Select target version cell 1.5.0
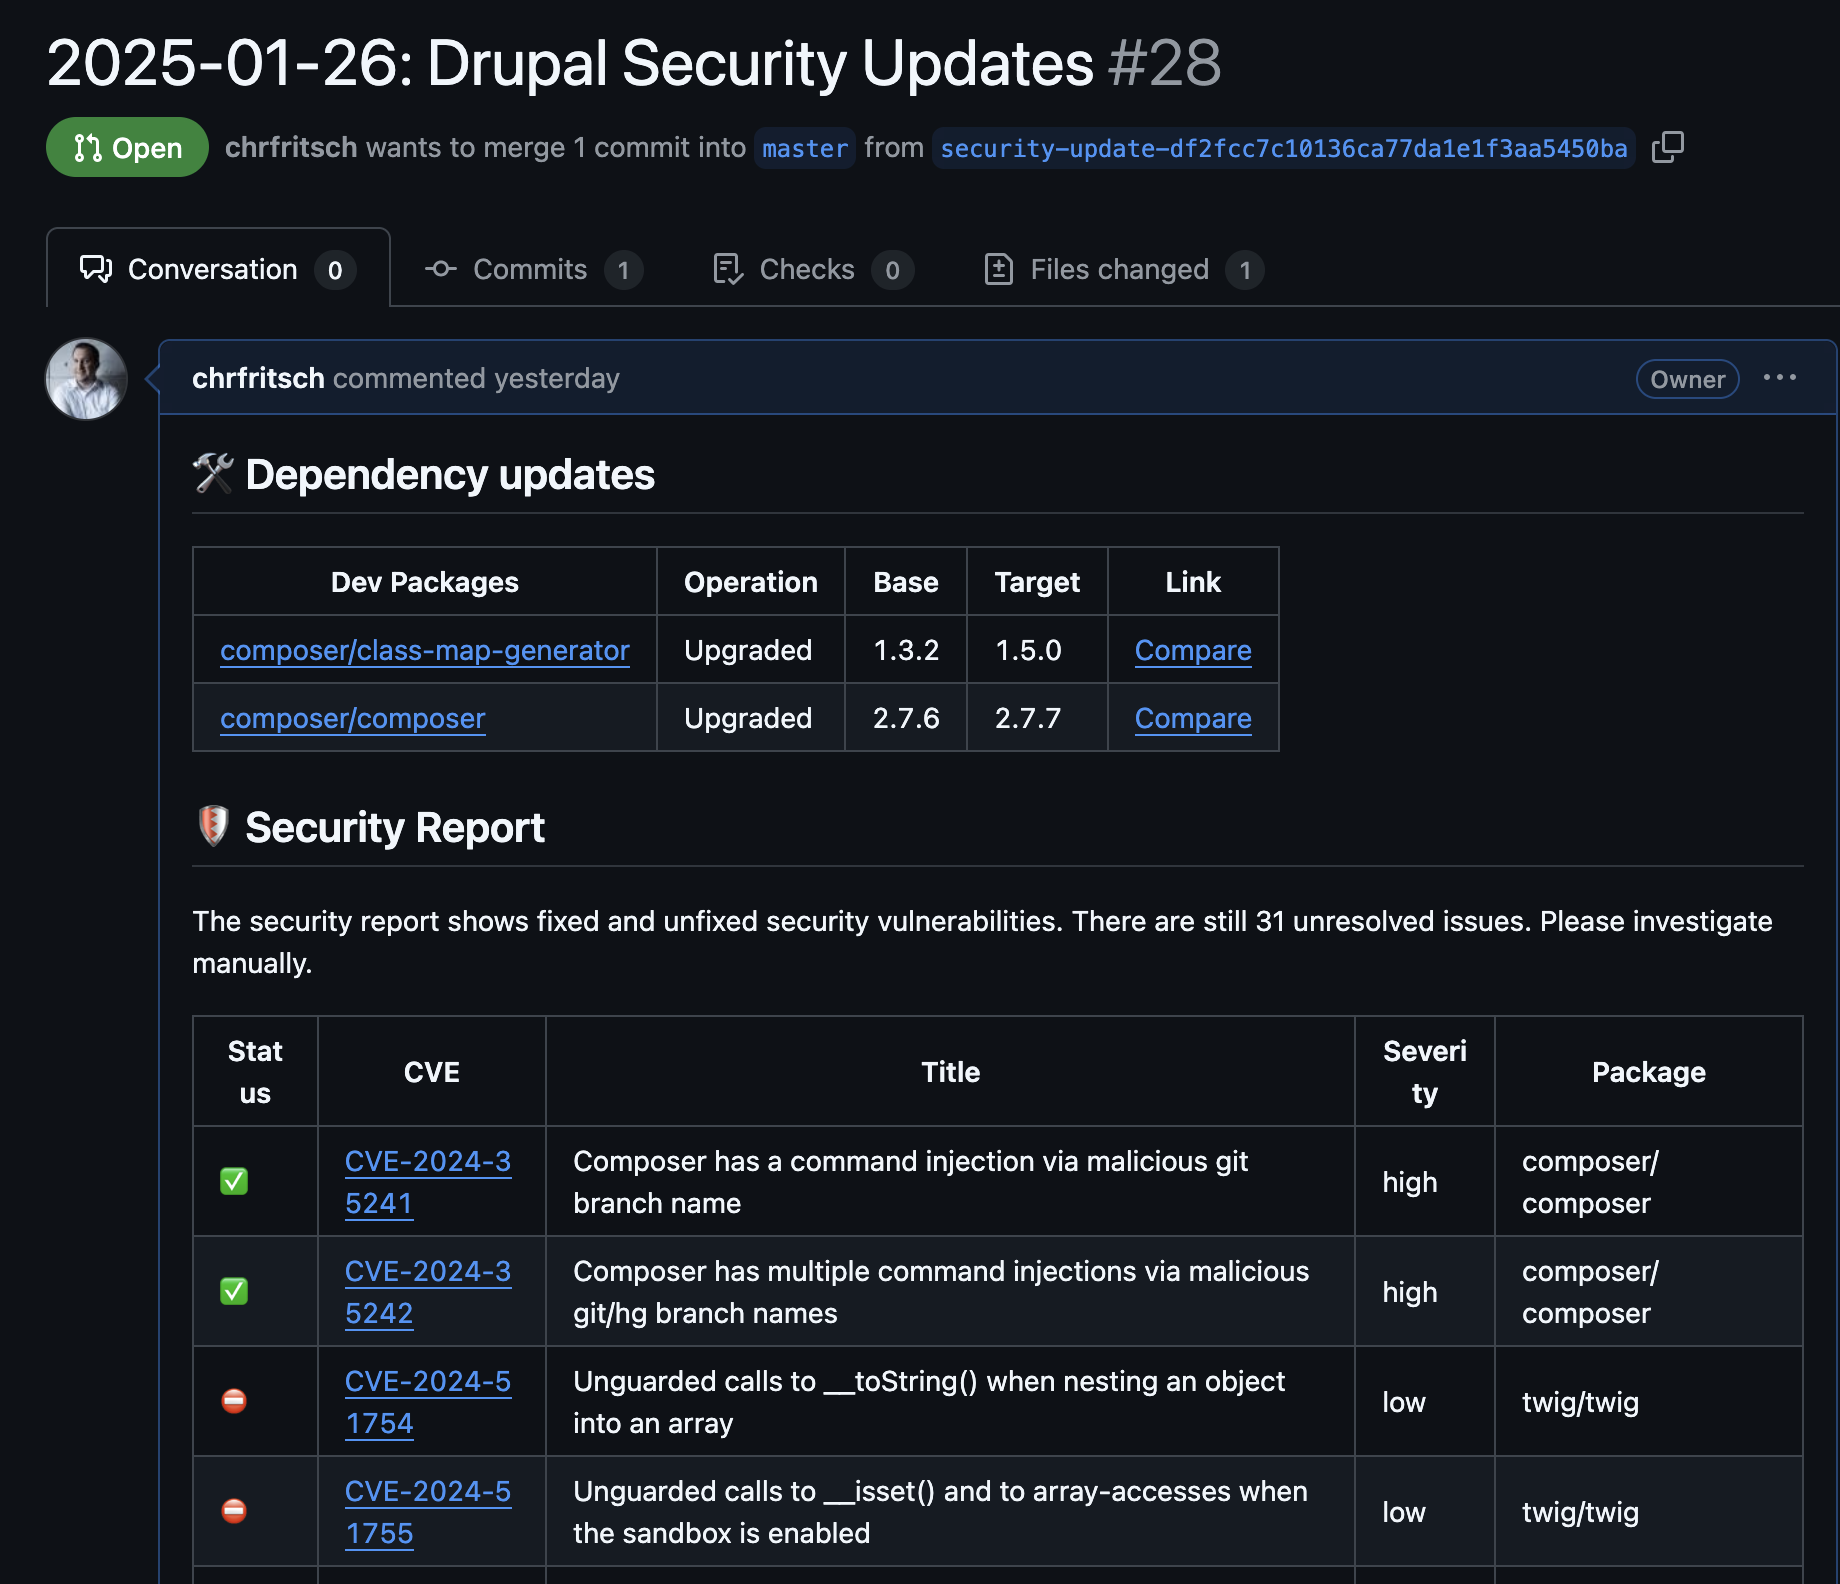Viewport: 1840px width, 1584px height. pos(1037,650)
